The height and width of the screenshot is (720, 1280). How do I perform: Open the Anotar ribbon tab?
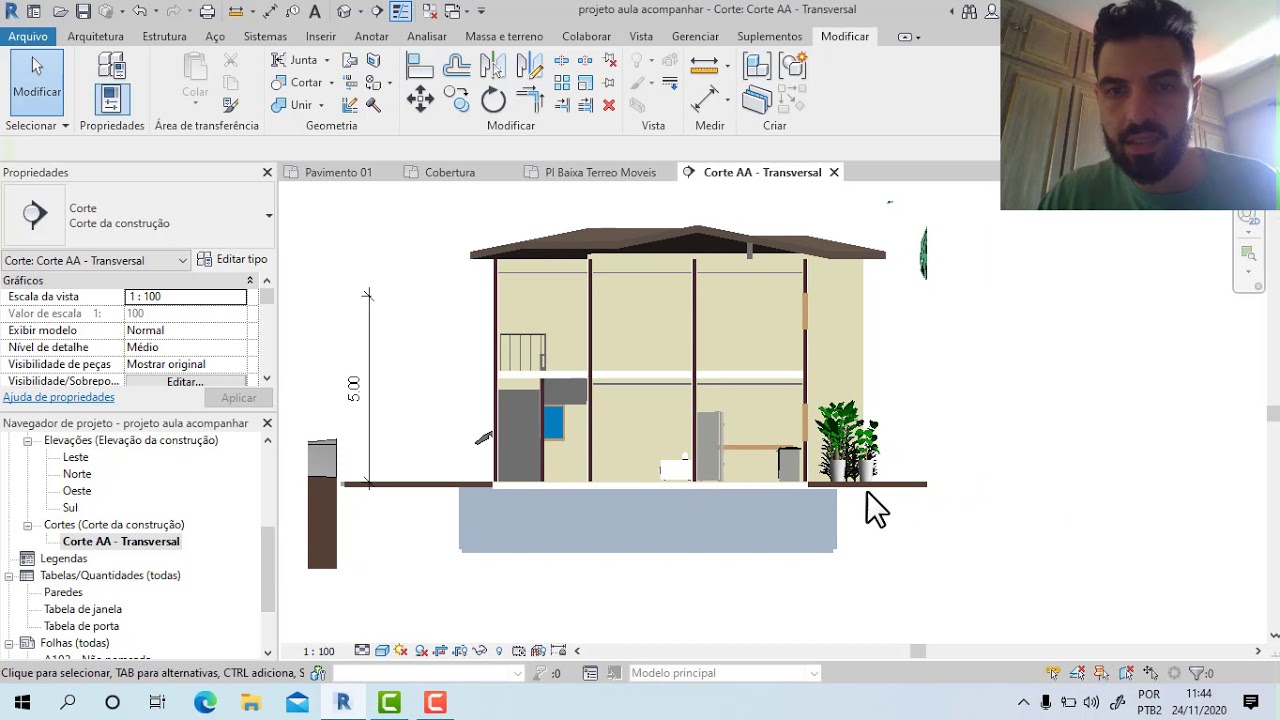pos(371,36)
